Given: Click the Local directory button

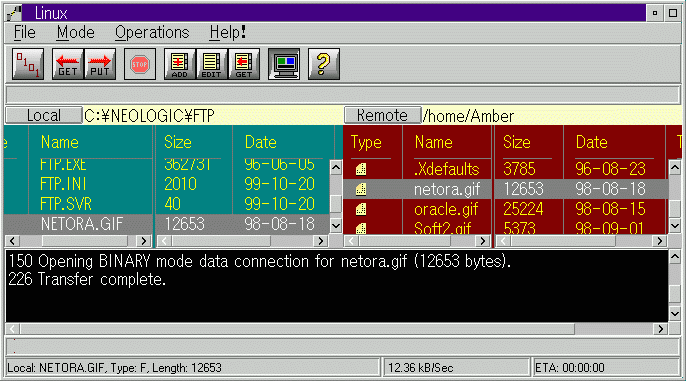Looking at the screenshot, I should click(44, 115).
